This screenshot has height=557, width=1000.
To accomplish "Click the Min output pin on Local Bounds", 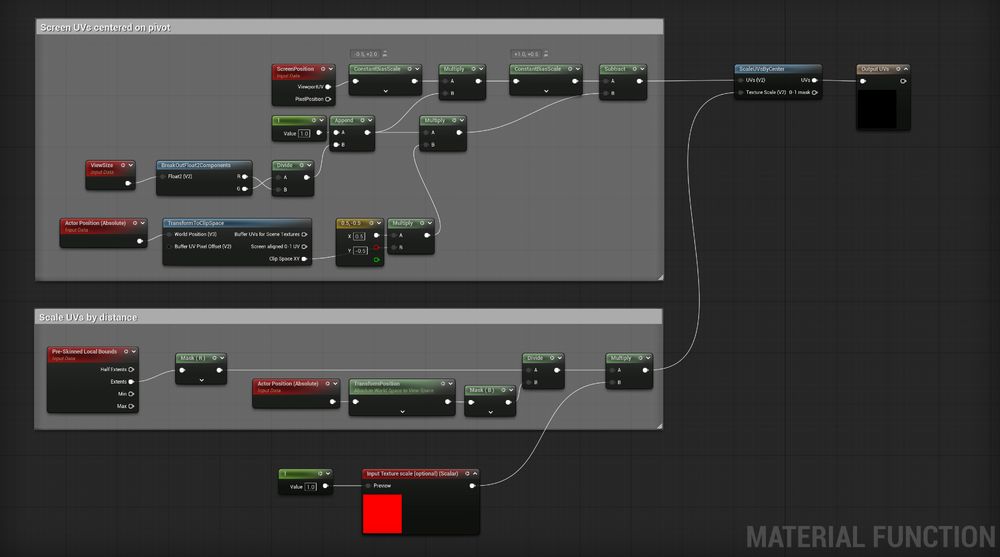I will [x=131, y=394].
